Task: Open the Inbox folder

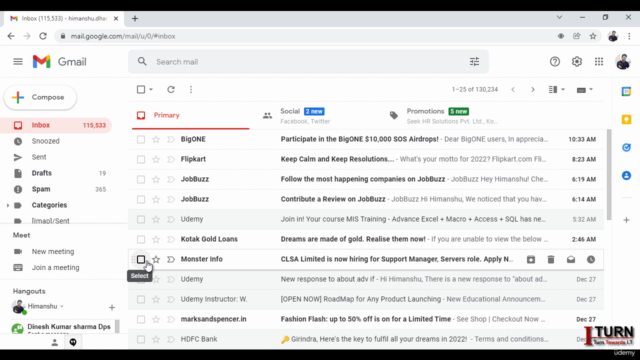Action: click(56, 125)
